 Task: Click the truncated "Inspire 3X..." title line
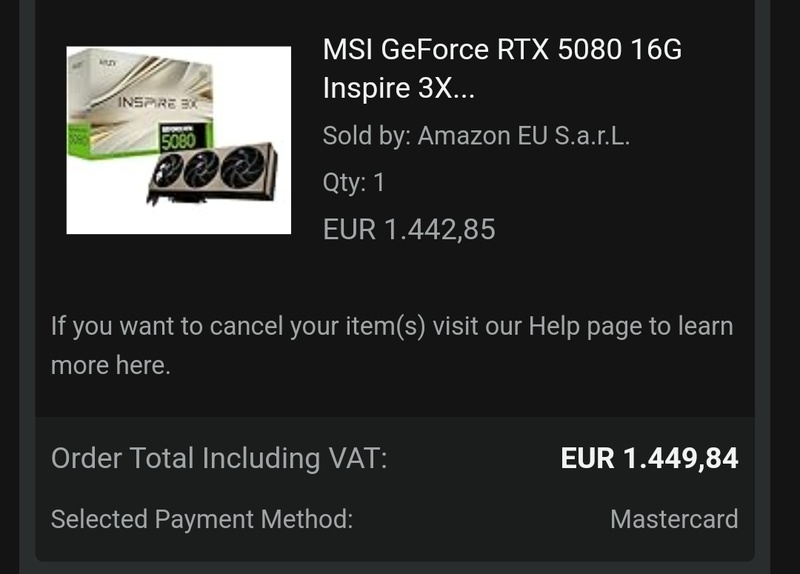click(400, 88)
